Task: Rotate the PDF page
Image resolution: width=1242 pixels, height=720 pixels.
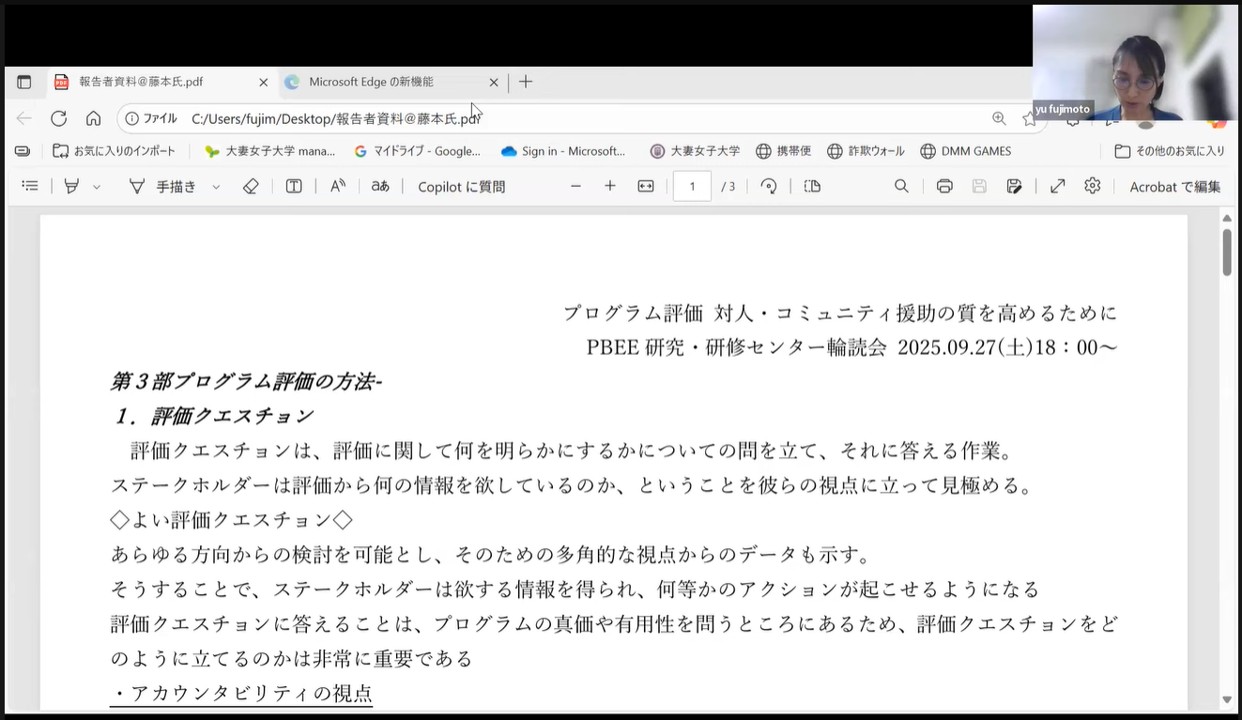Action: [x=769, y=186]
